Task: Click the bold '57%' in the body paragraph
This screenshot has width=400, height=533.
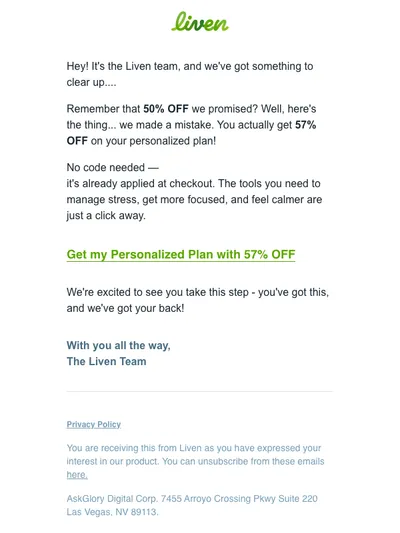Action: 306,125
